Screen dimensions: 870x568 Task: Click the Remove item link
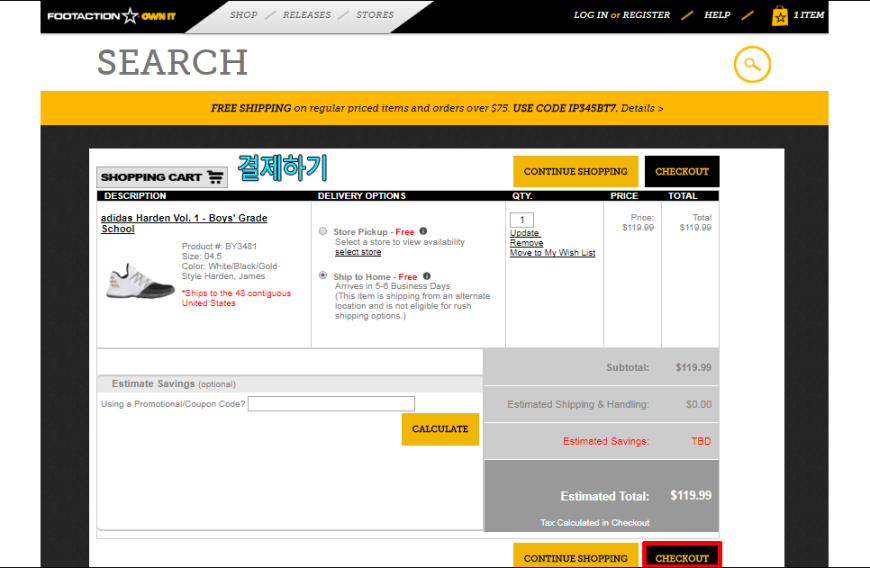click(x=527, y=243)
